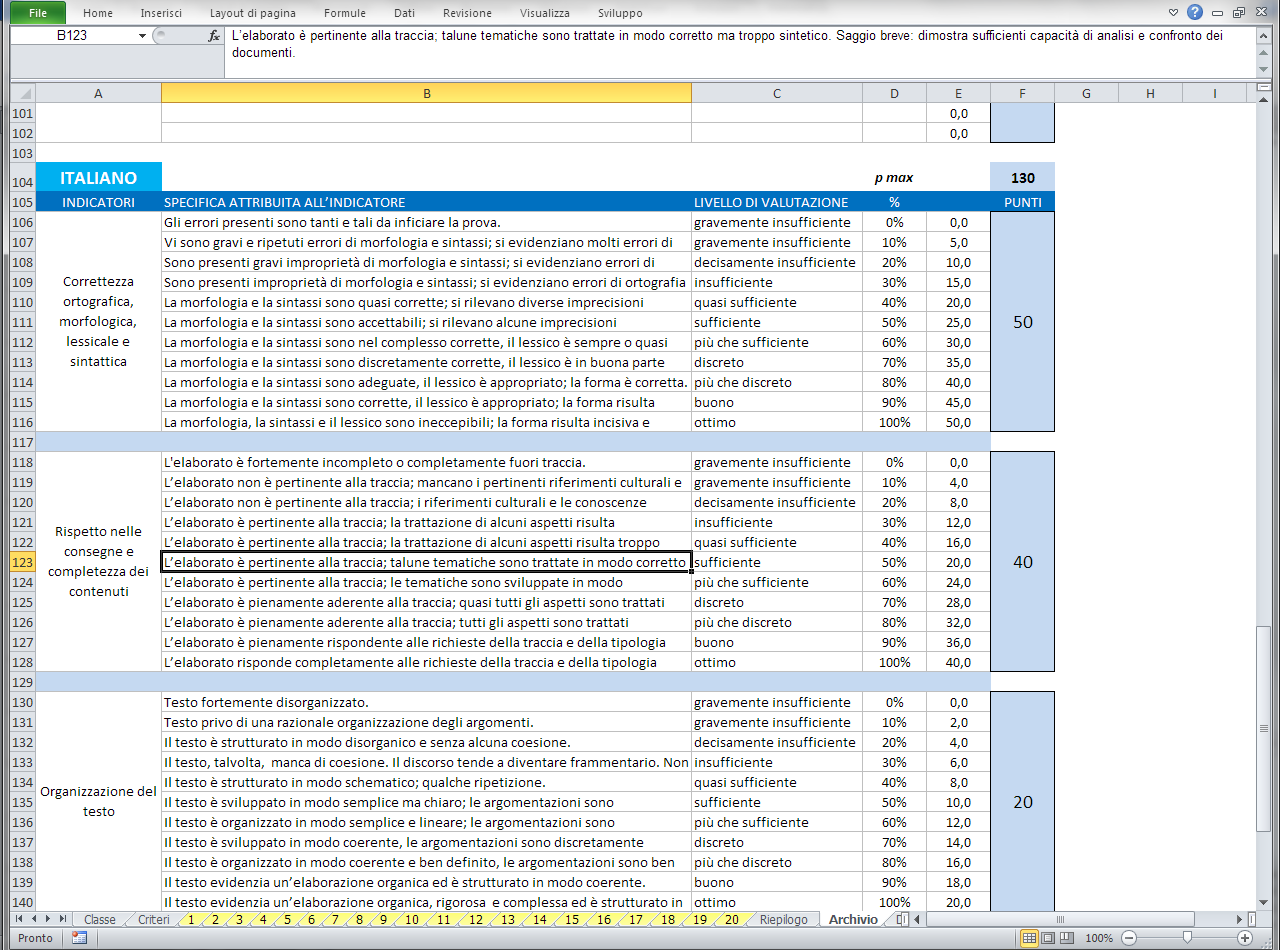Select column F header
This screenshot has height=950, width=1280.
pyautogui.click(x=1022, y=93)
